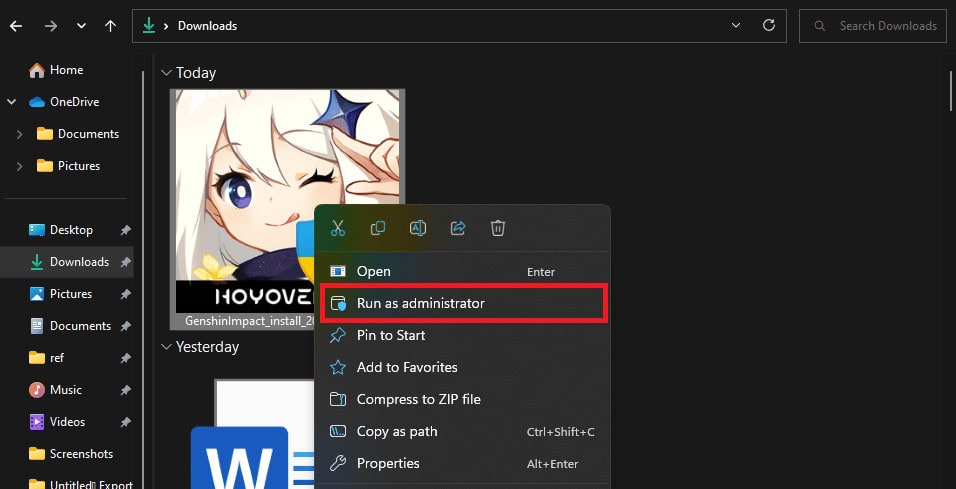Choose Run as administrator
The height and width of the screenshot is (489, 956).
[463, 303]
